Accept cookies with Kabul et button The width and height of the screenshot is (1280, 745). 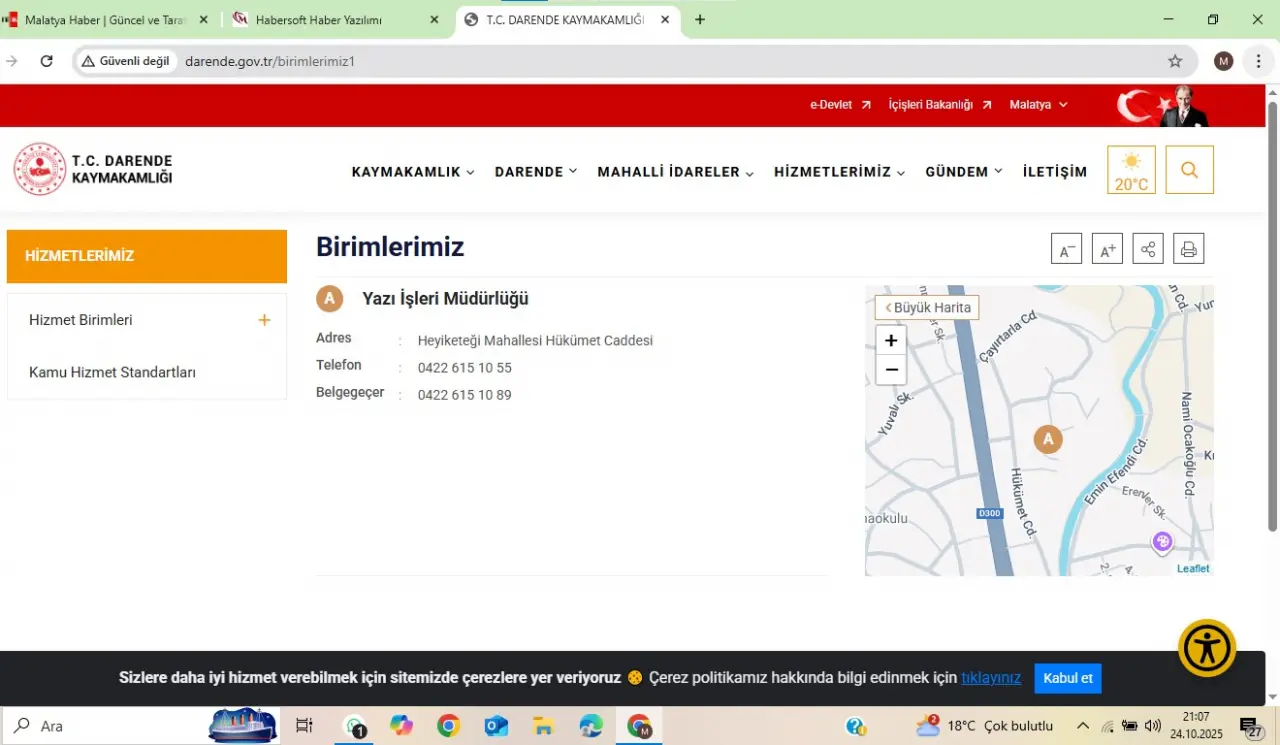1067,678
